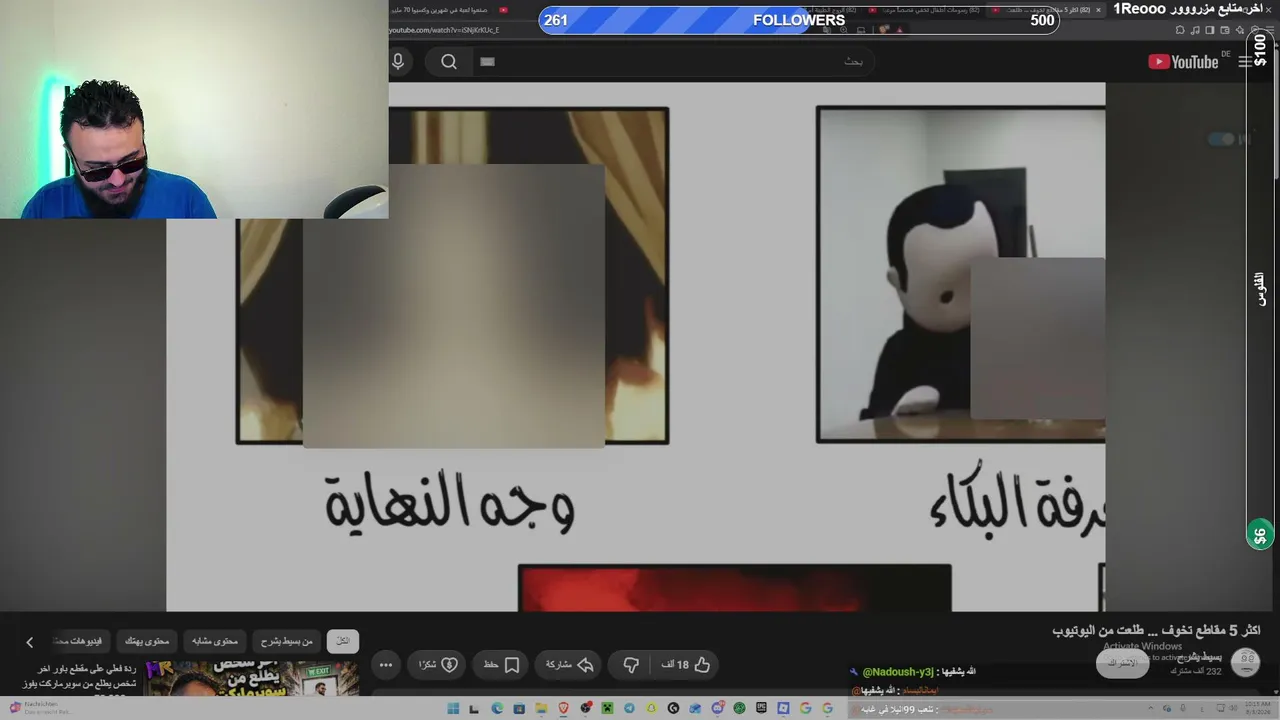Click the YouTube search magnifier button

pyautogui.click(x=449, y=62)
